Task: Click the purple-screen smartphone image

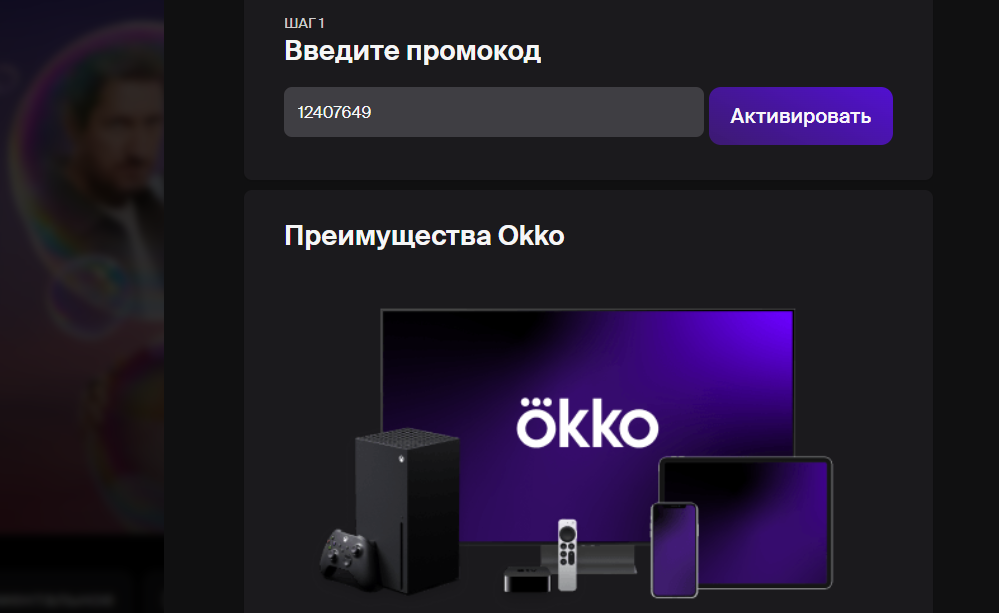Action: [674, 550]
